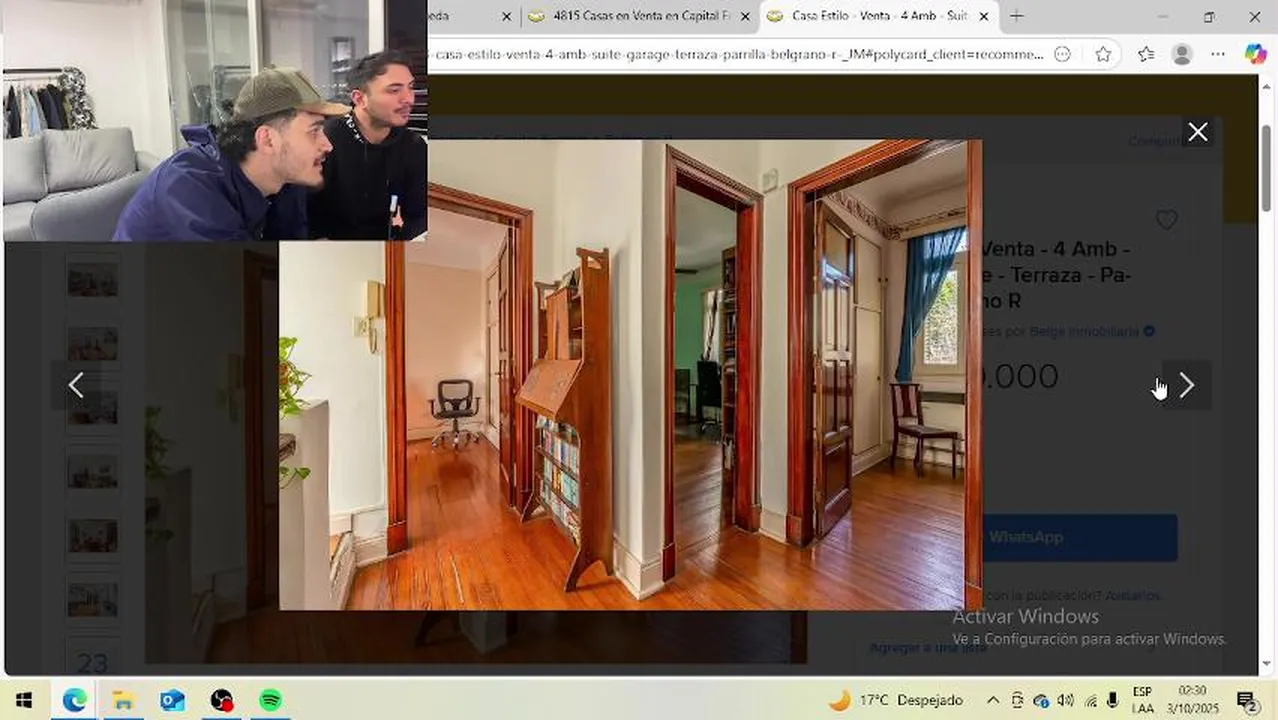Open the notification center with 2 notifications
Screen dimensions: 1278x720
(x=1246, y=700)
